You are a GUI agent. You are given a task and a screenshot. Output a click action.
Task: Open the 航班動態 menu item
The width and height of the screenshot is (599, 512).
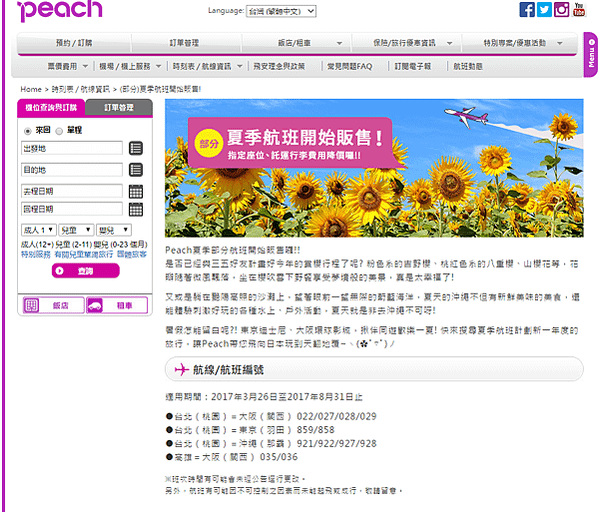tap(468, 66)
